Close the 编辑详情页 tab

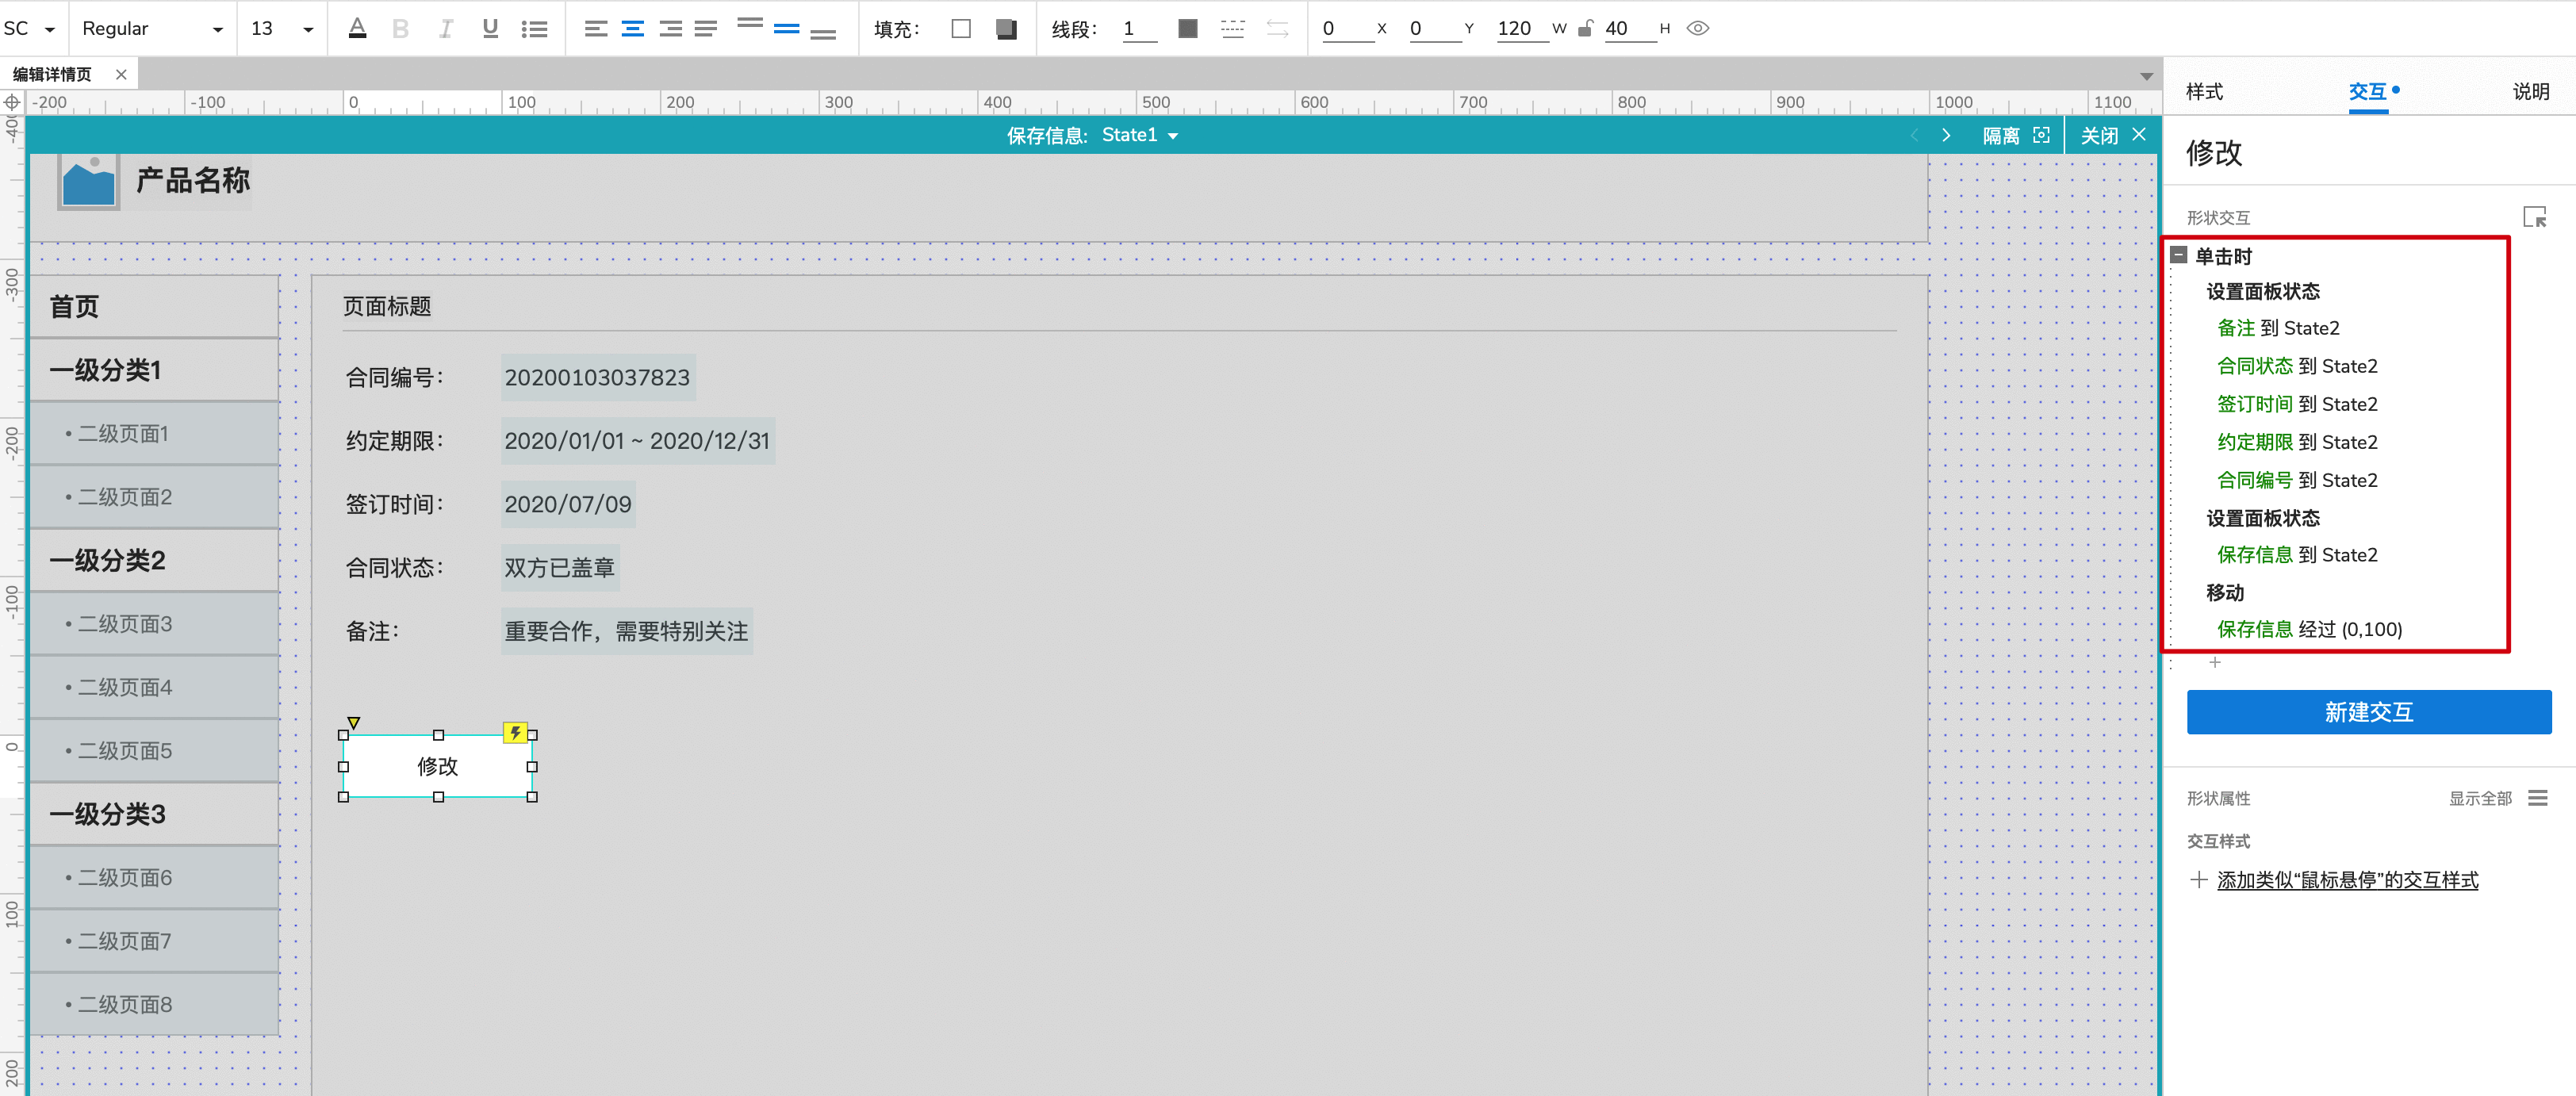point(121,74)
